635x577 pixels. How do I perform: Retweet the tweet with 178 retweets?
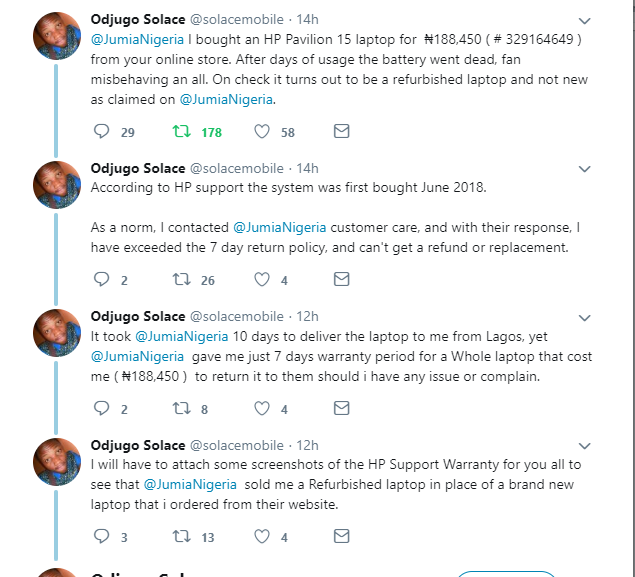[x=181, y=132]
